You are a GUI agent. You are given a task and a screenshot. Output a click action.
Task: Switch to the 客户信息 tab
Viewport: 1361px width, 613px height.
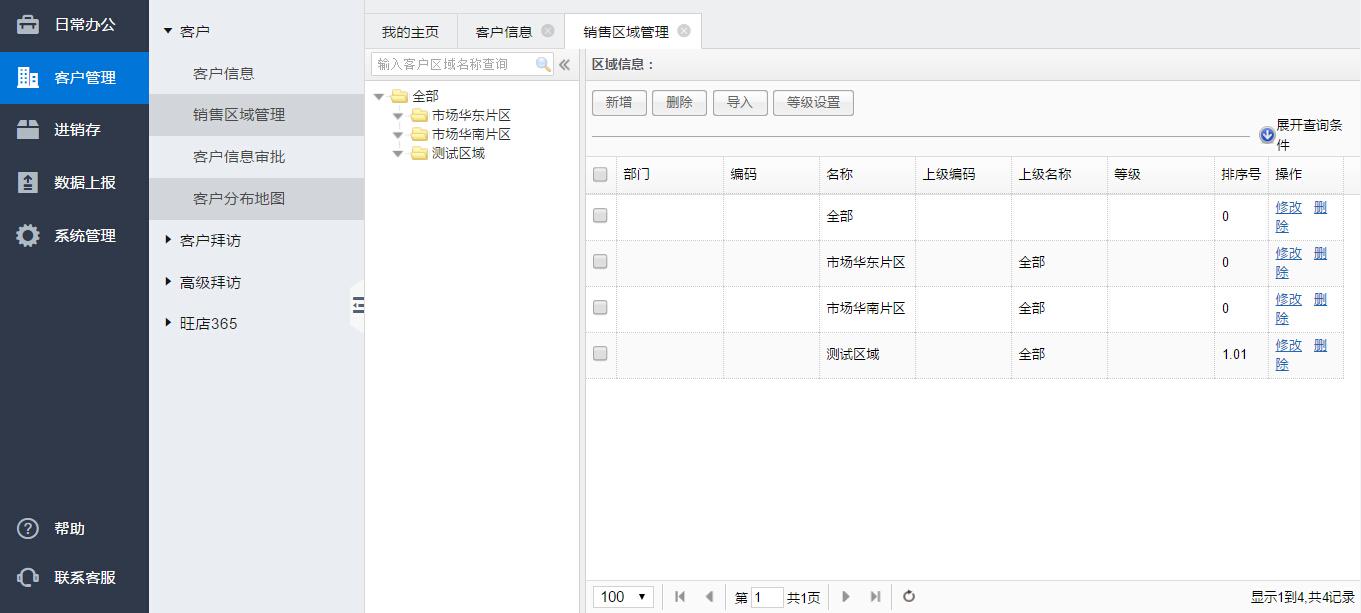[x=504, y=32]
